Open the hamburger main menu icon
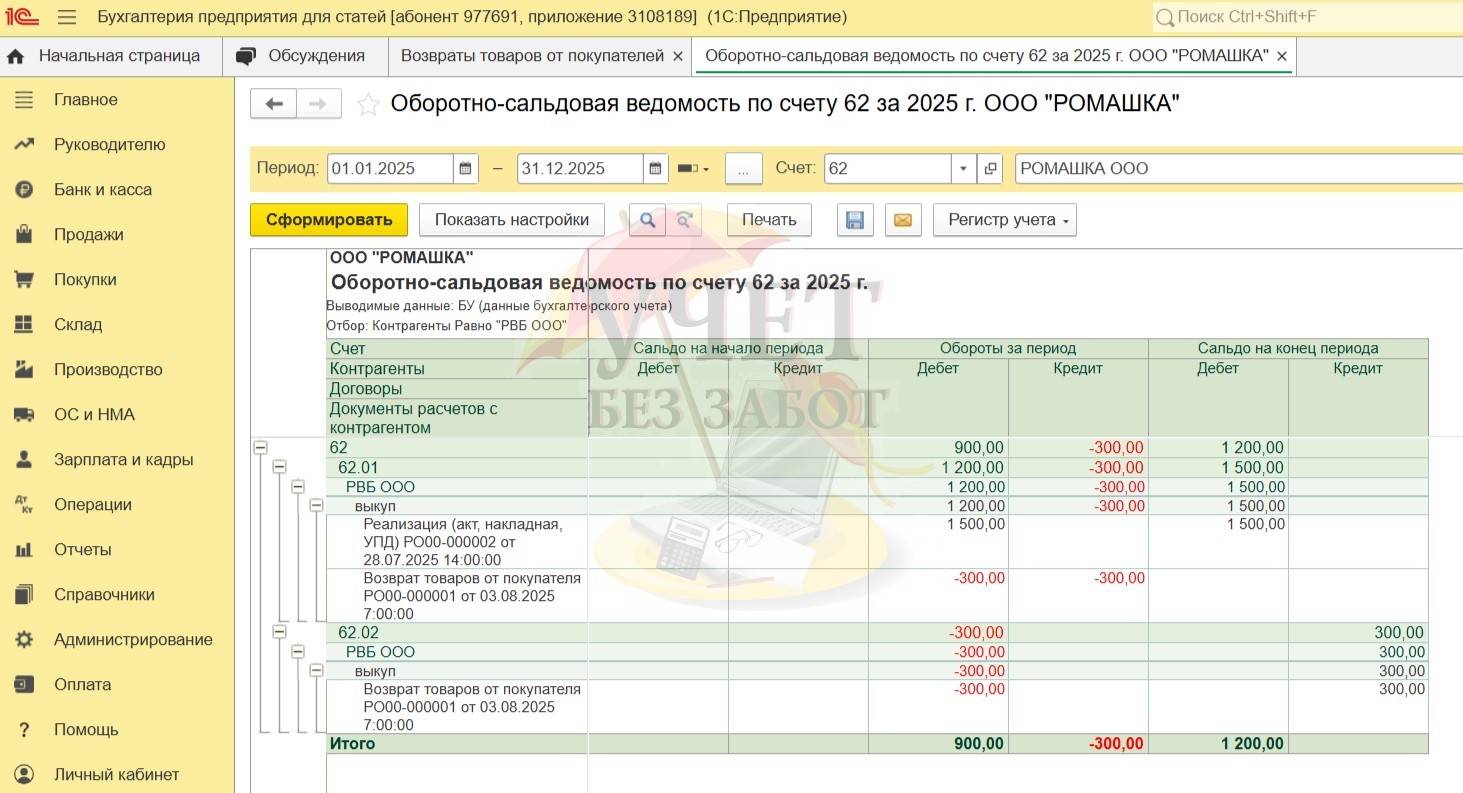 (x=67, y=17)
